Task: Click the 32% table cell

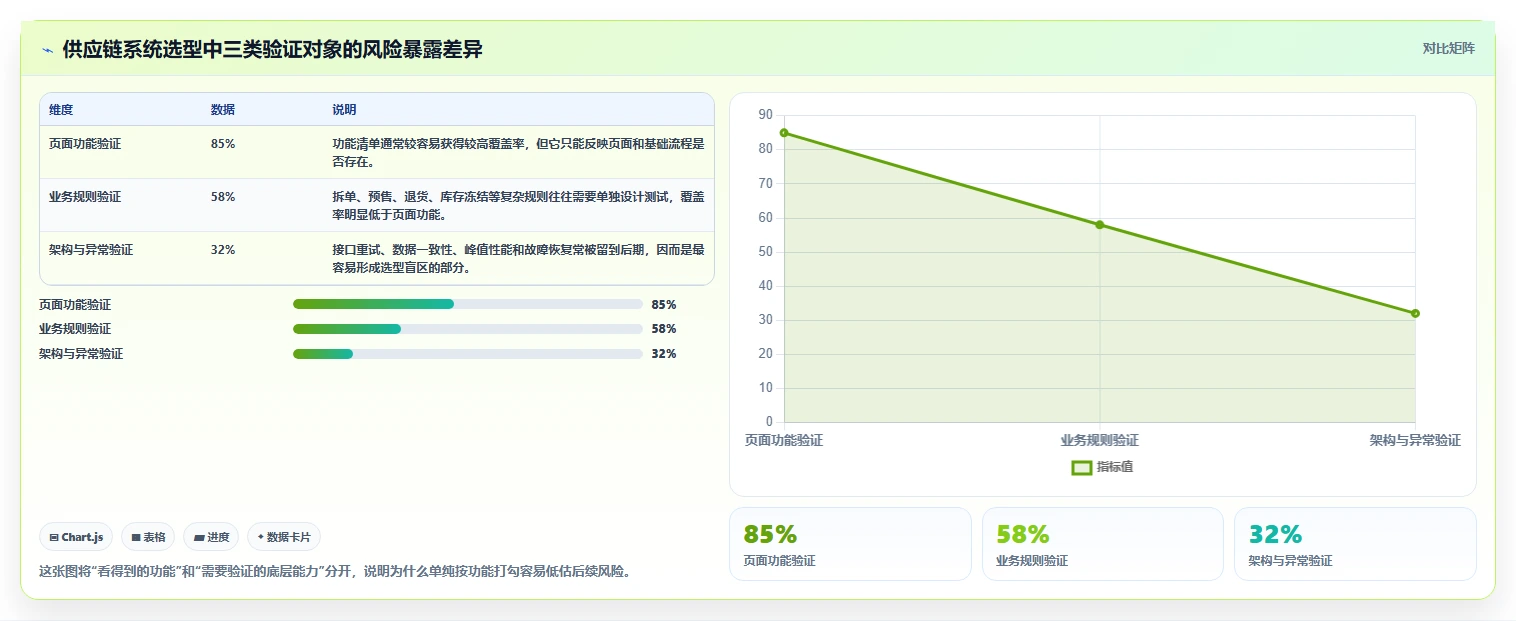Action: click(x=223, y=250)
